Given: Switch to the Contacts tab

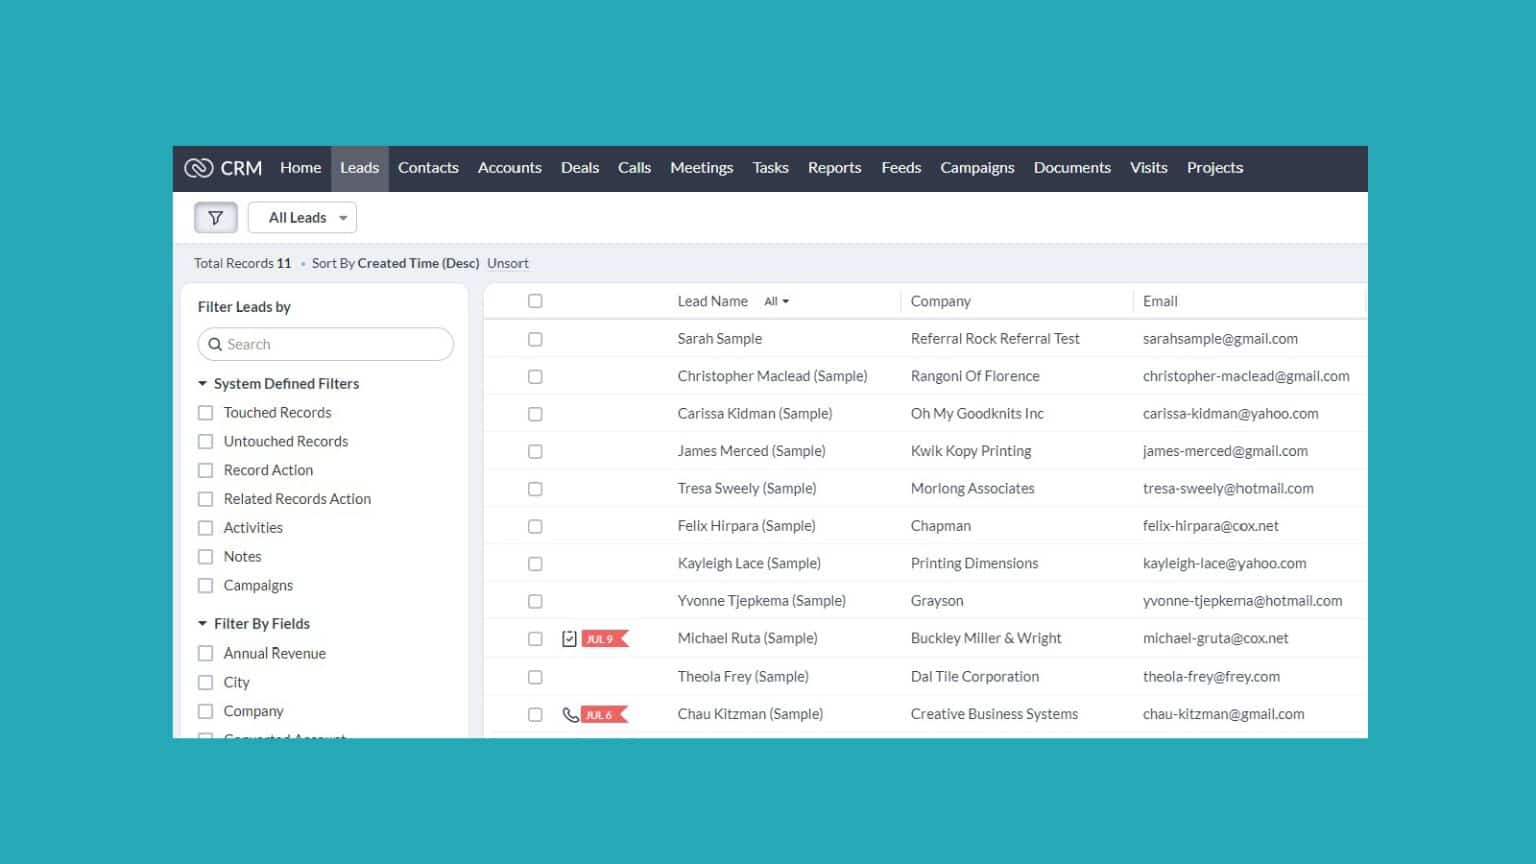Looking at the screenshot, I should [x=428, y=167].
